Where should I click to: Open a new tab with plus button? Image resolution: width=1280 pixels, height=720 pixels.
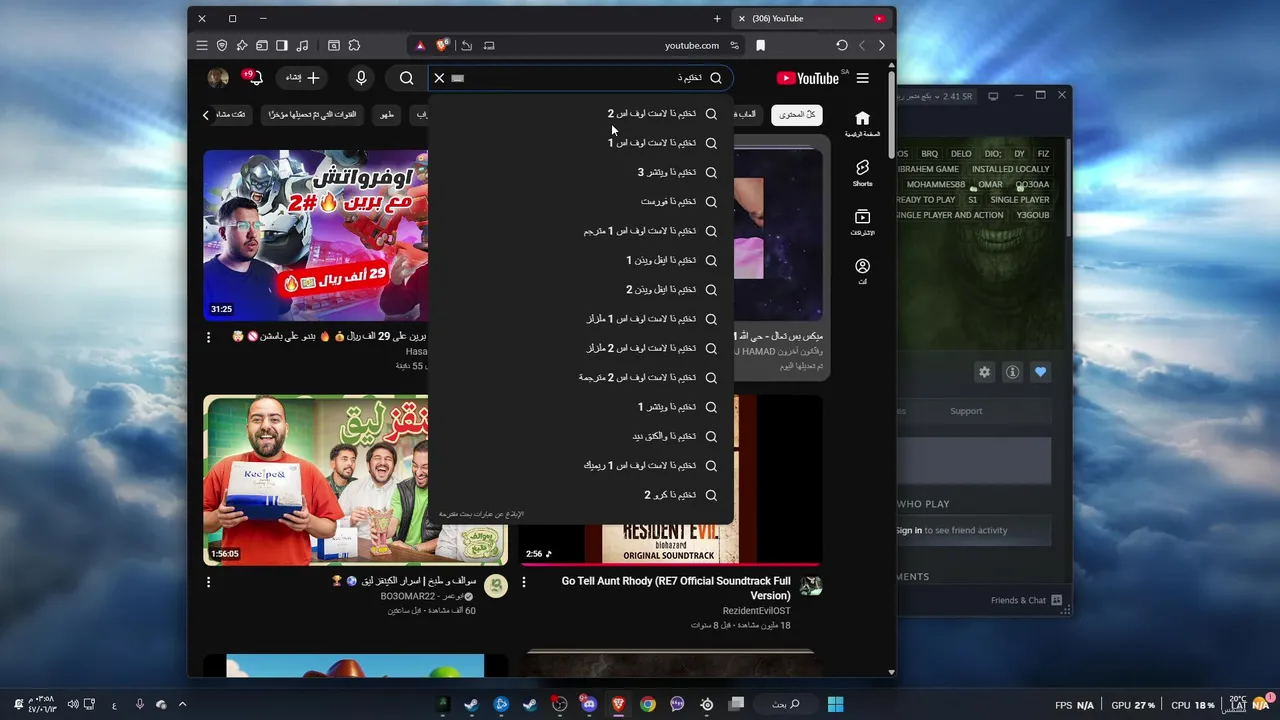point(717,19)
